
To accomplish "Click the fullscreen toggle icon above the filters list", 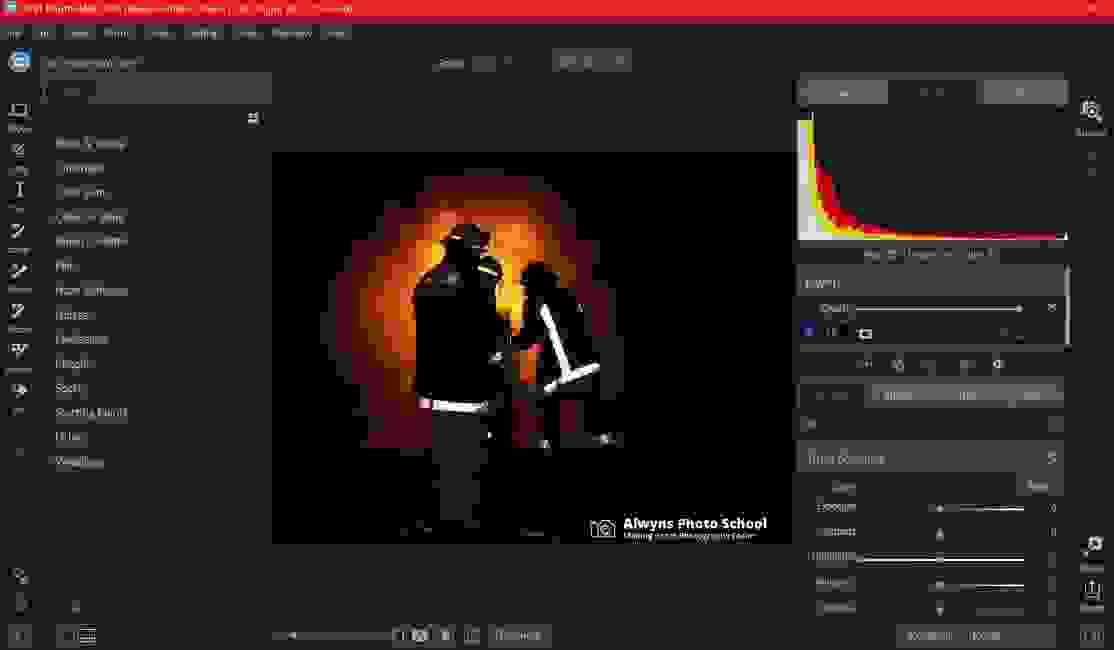I will [x=254, y=117].
